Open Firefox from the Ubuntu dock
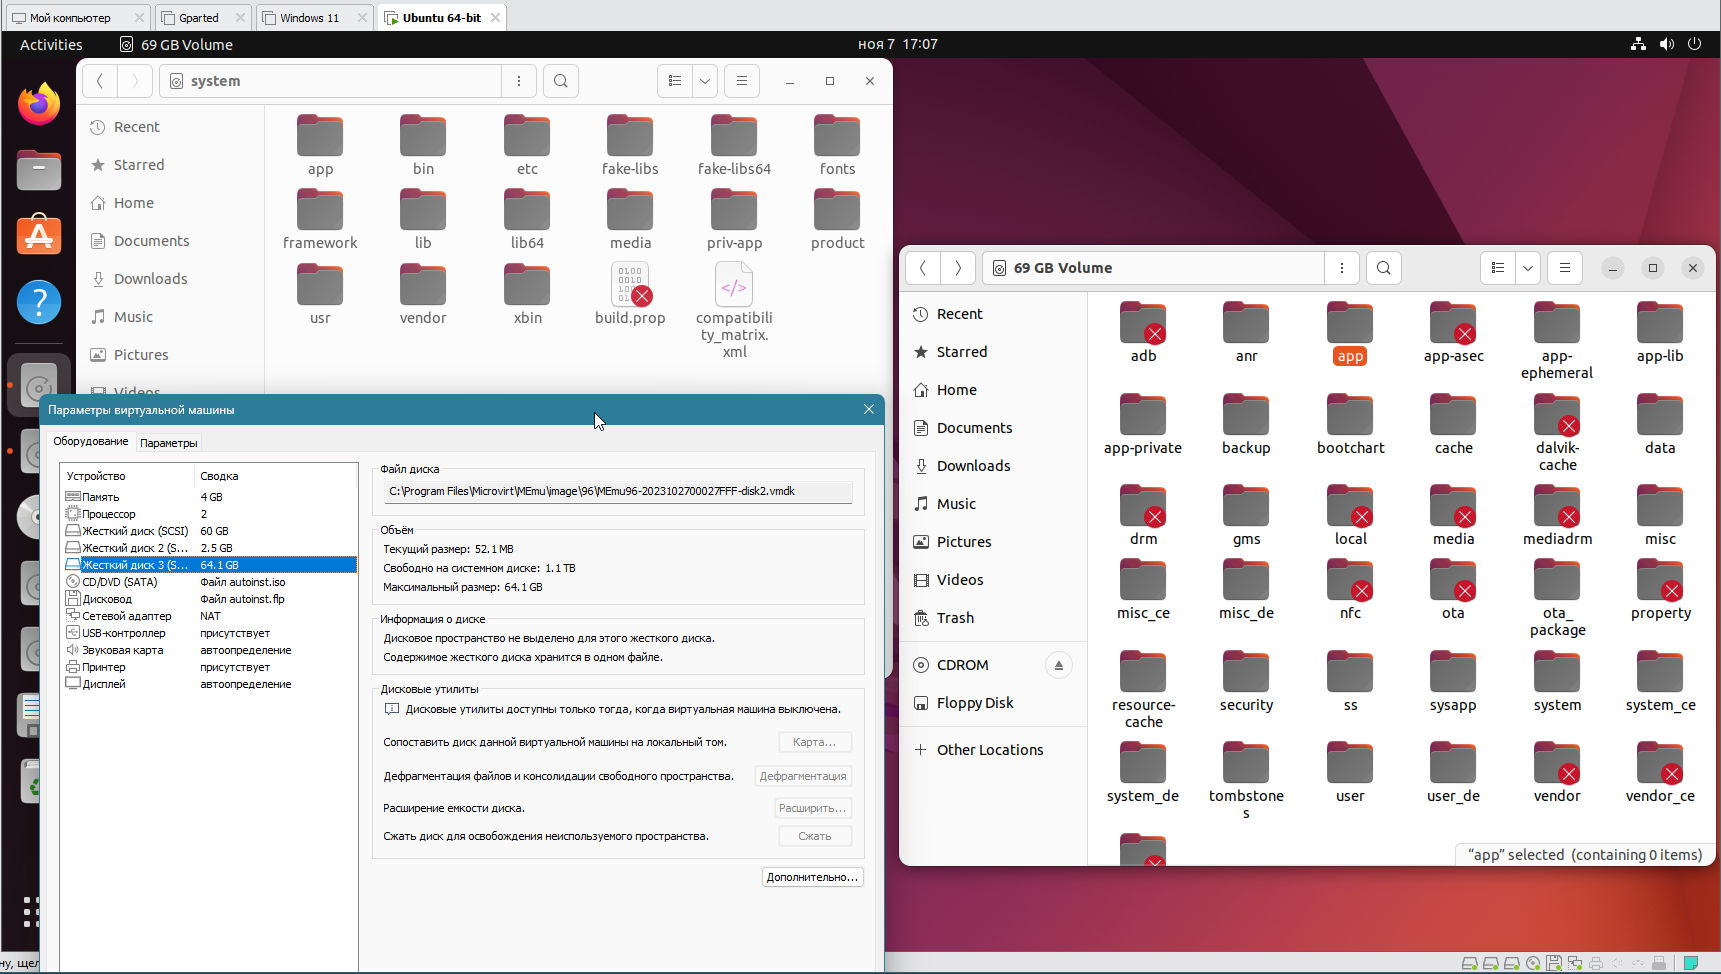 click(x=39, y=104)
